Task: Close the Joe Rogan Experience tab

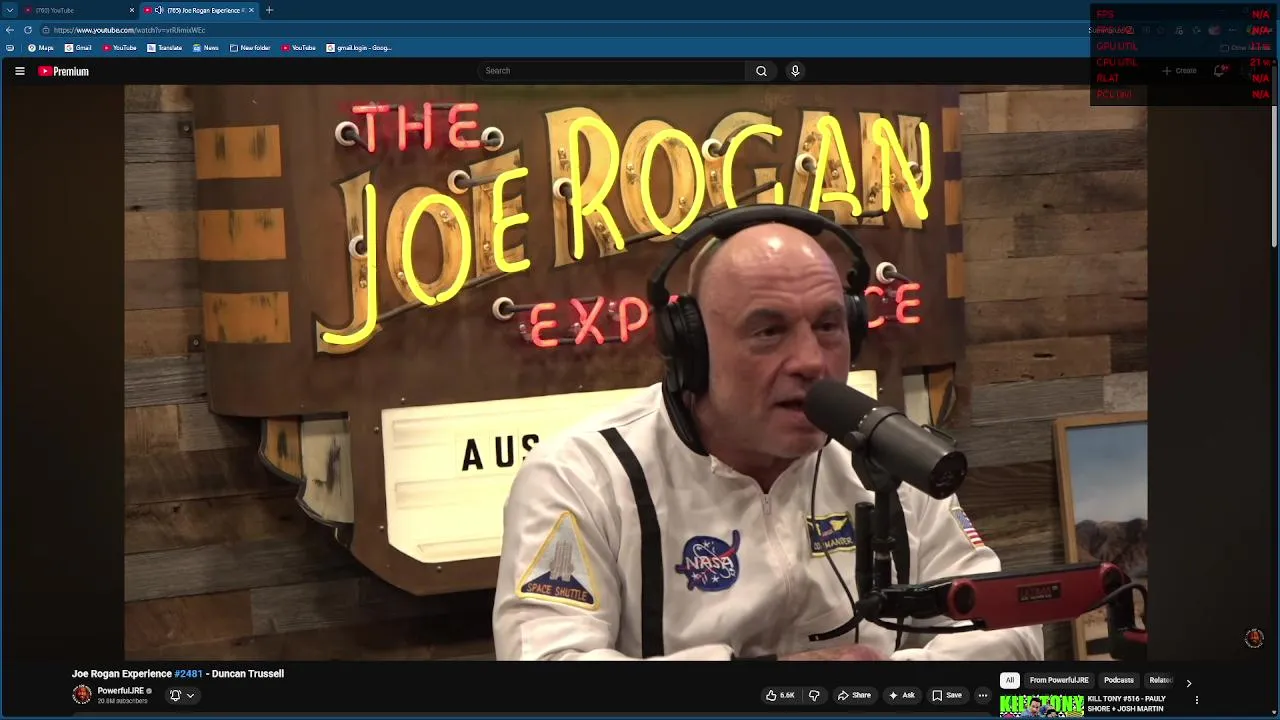Action: (x=251, y=10)
